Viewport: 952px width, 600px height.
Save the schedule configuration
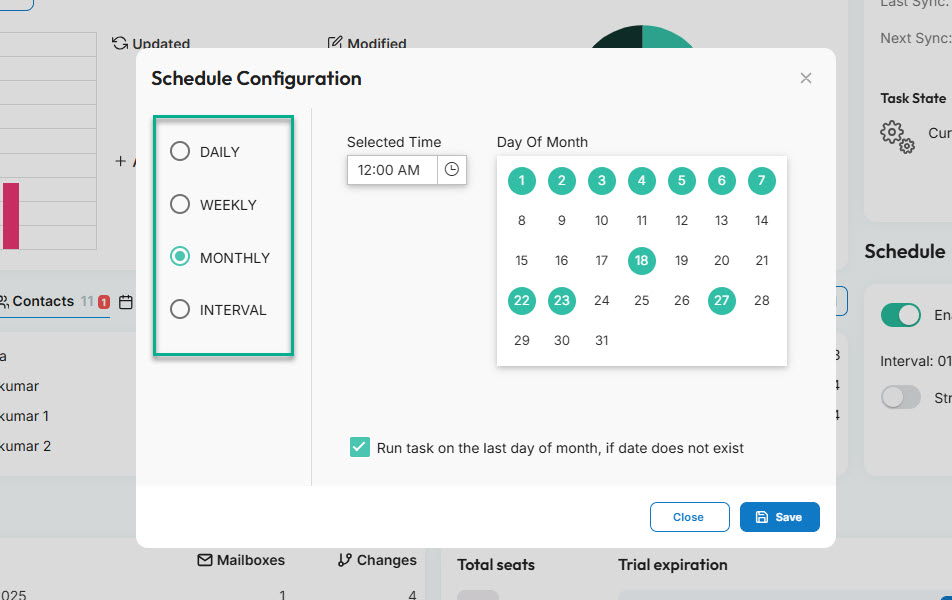(x=779, y=517)
